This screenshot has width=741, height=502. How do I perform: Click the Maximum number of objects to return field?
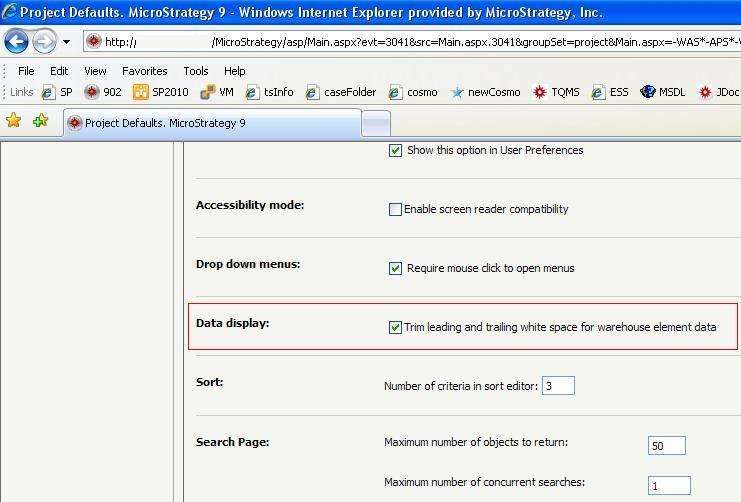(x=667, y=446)
